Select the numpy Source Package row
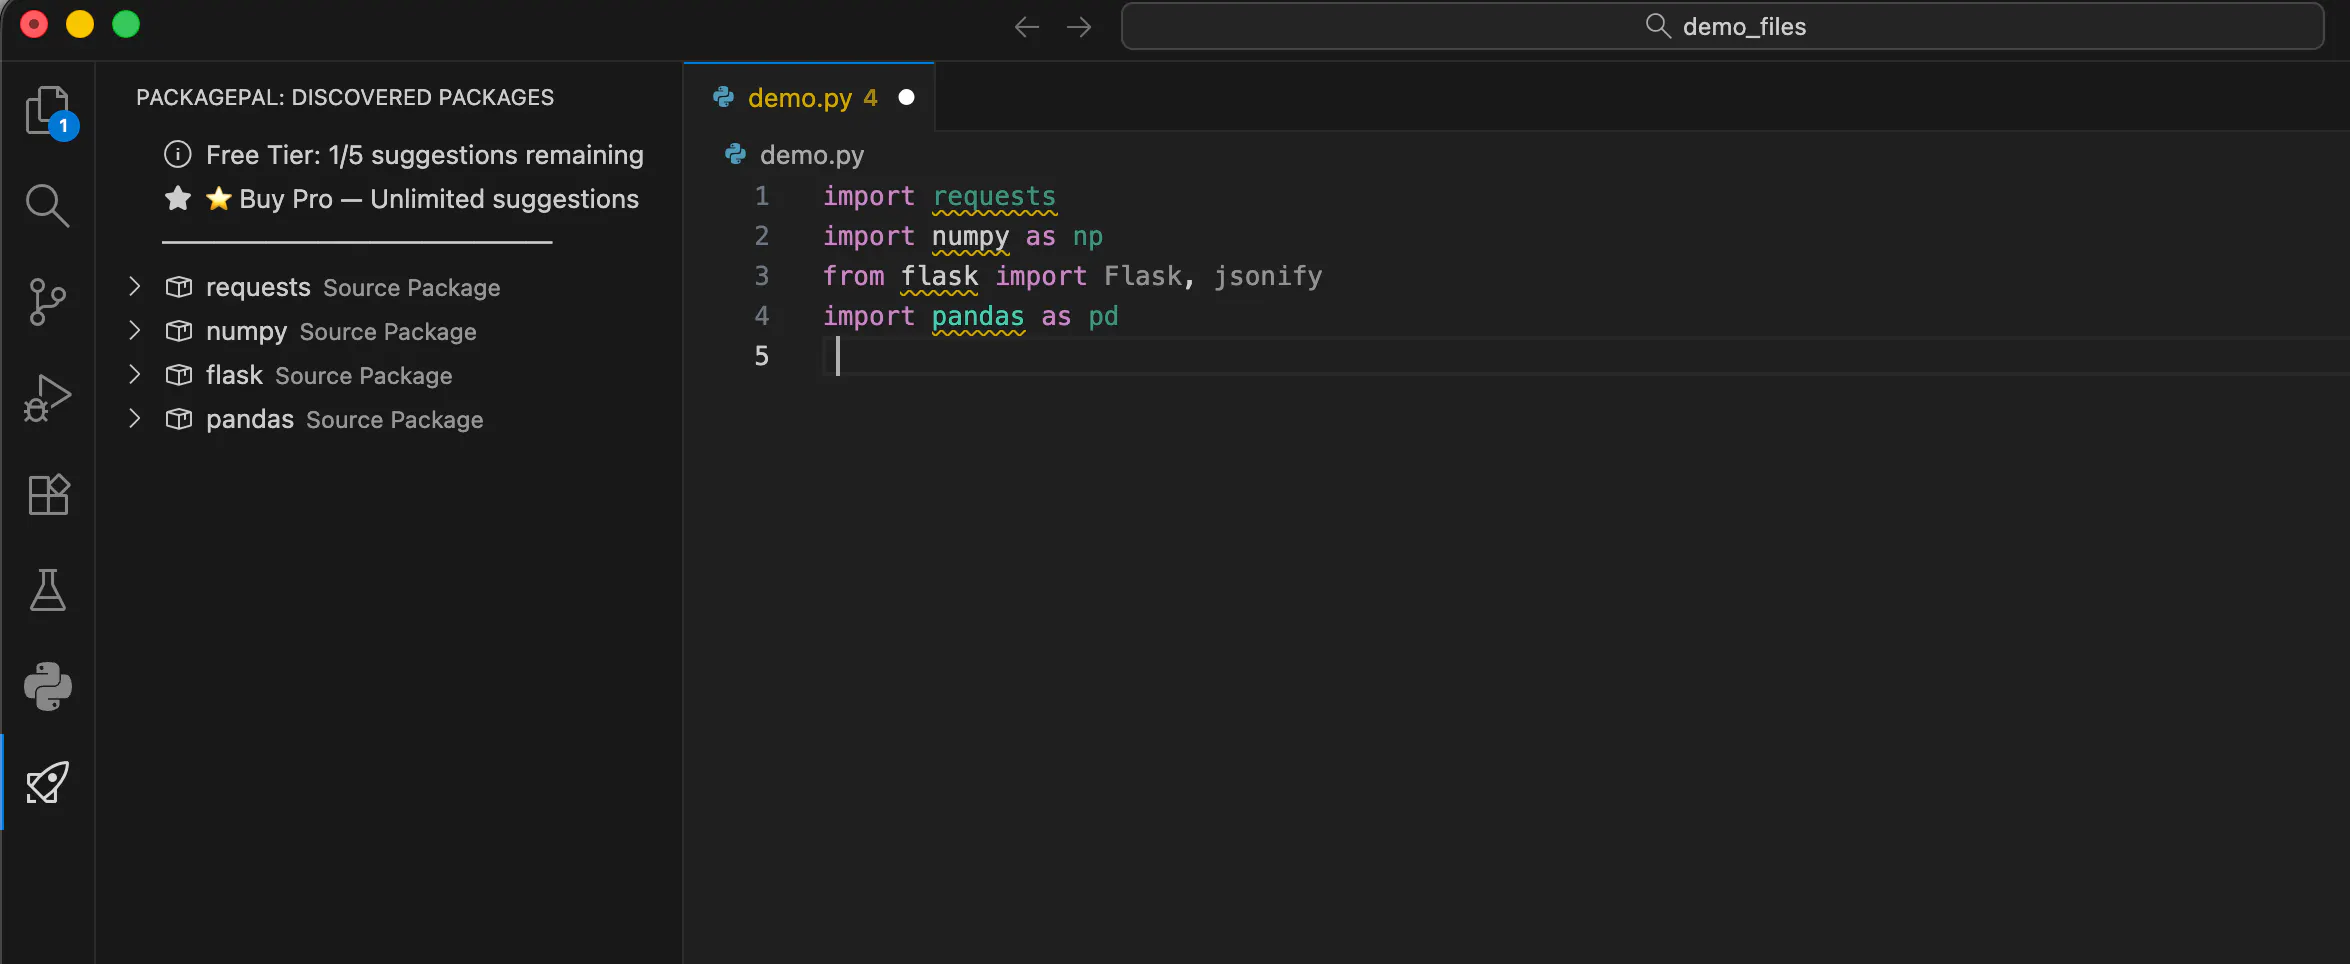Viewport: 2350px width, 964px height. click(x=390, y=331)
